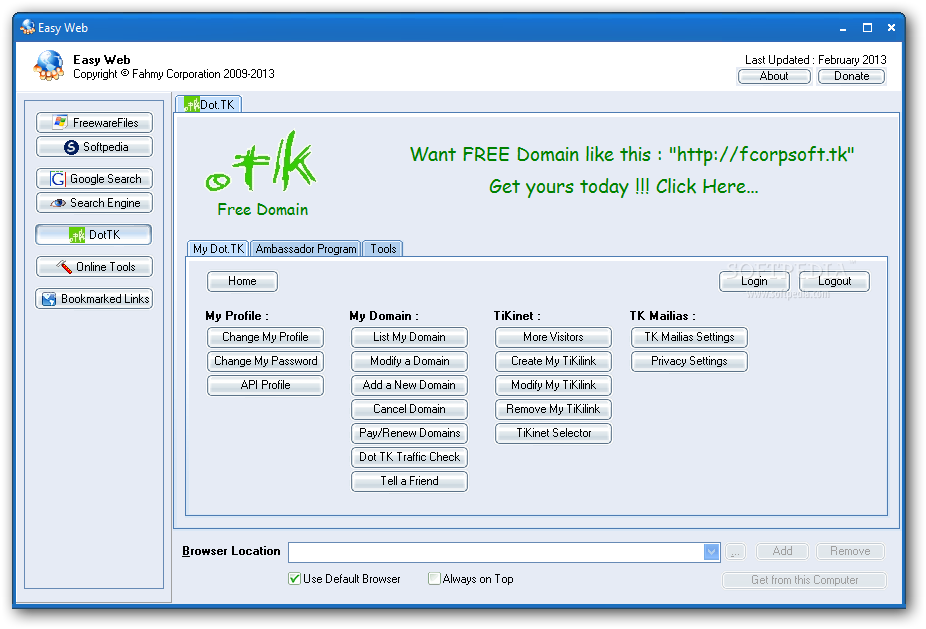Open Search Engine sidebar button
The height and width of the screenshot is (629, 926).
point(94,203)
